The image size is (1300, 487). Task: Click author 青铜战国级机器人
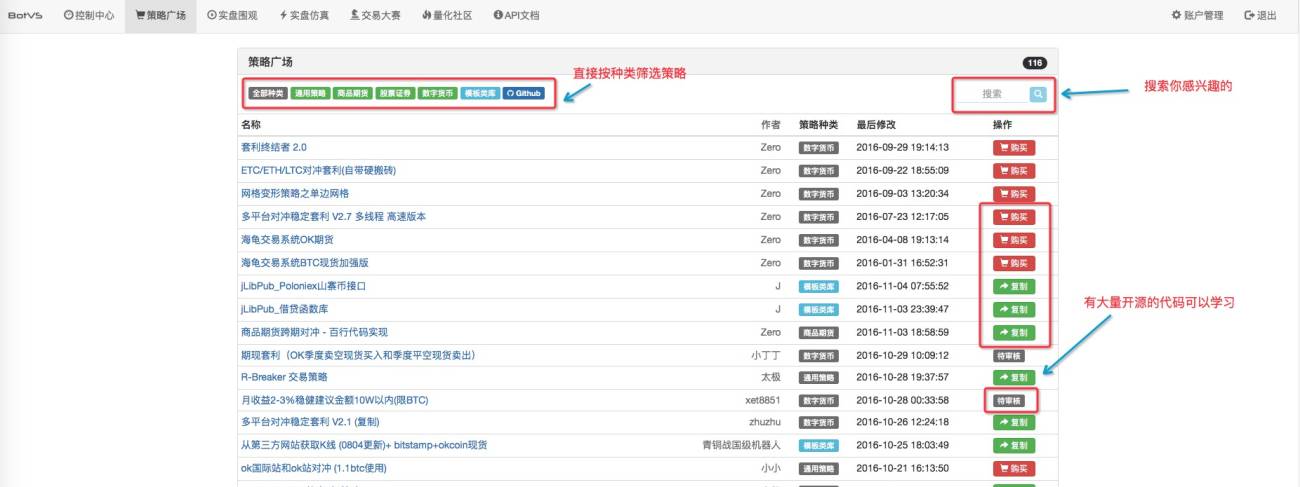[x=742, y=445]
